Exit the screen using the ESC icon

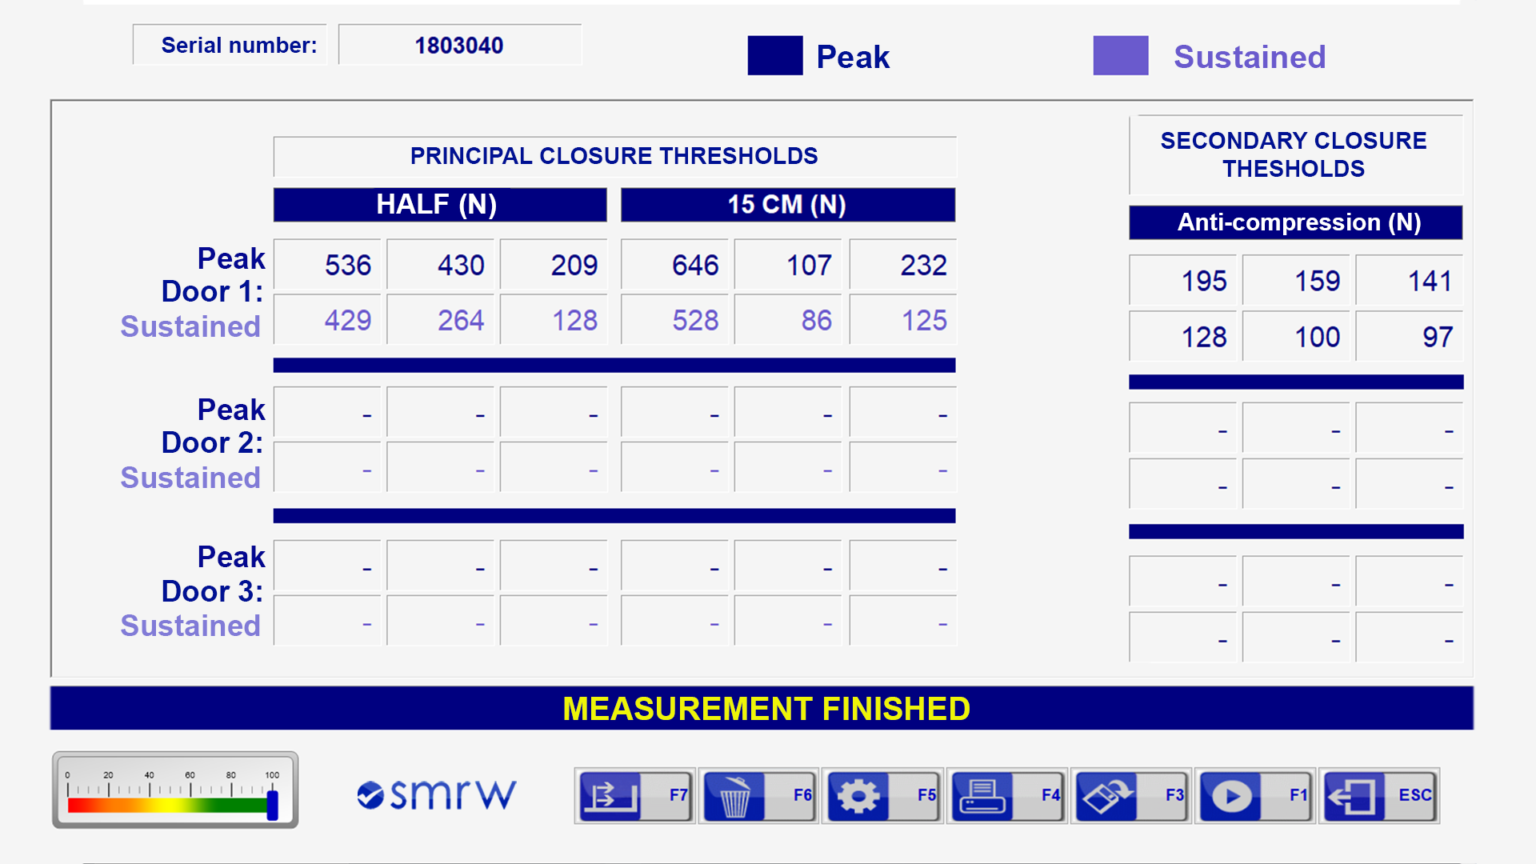coord(1380,795)
